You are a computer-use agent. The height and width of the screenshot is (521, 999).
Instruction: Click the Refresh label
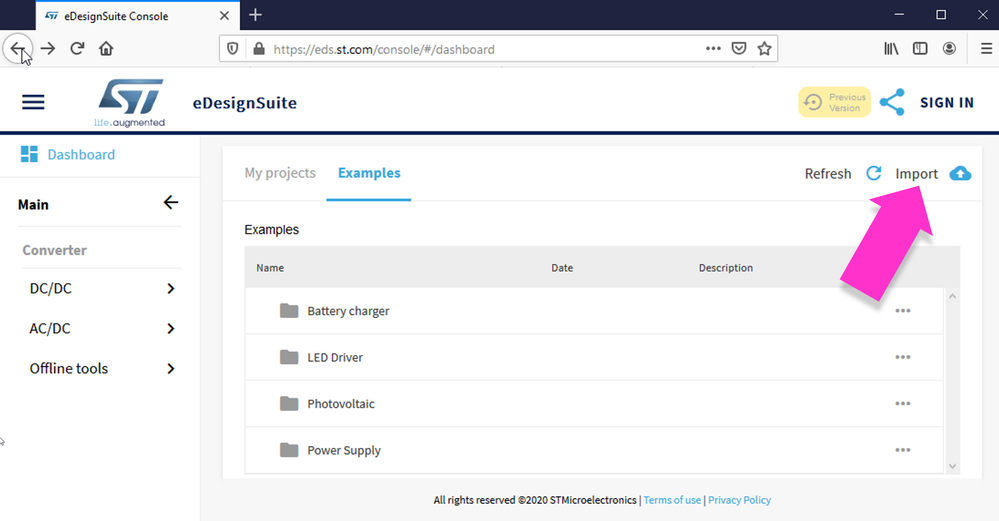[828, 174]
